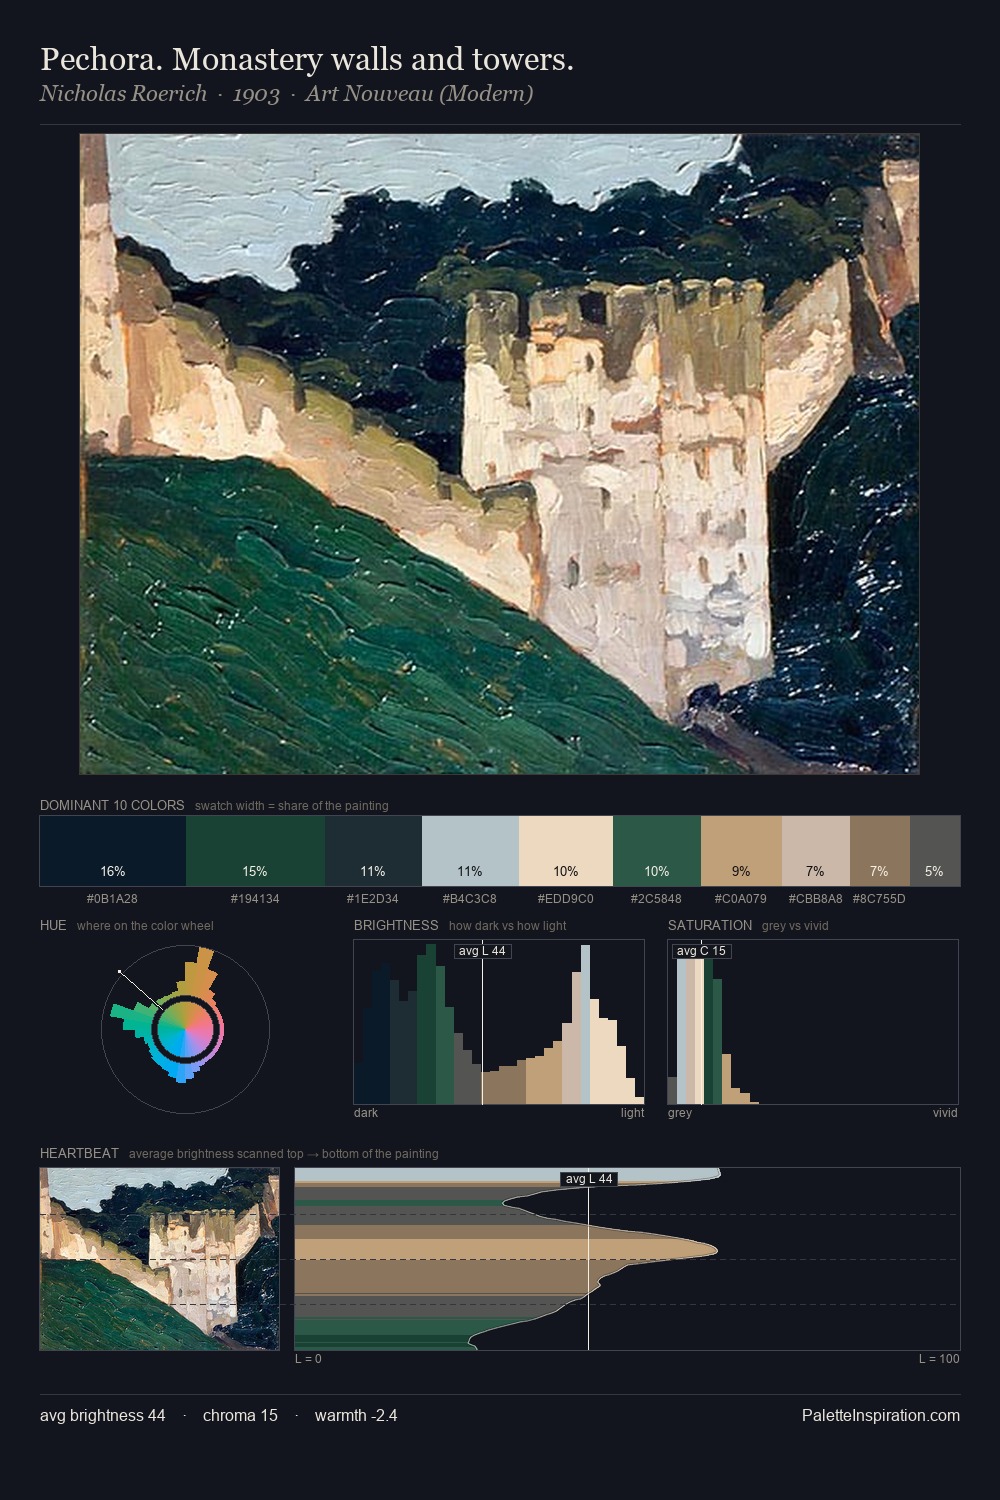Click the main painting image
The image size is (1000, 1500).
pos(499,454)
